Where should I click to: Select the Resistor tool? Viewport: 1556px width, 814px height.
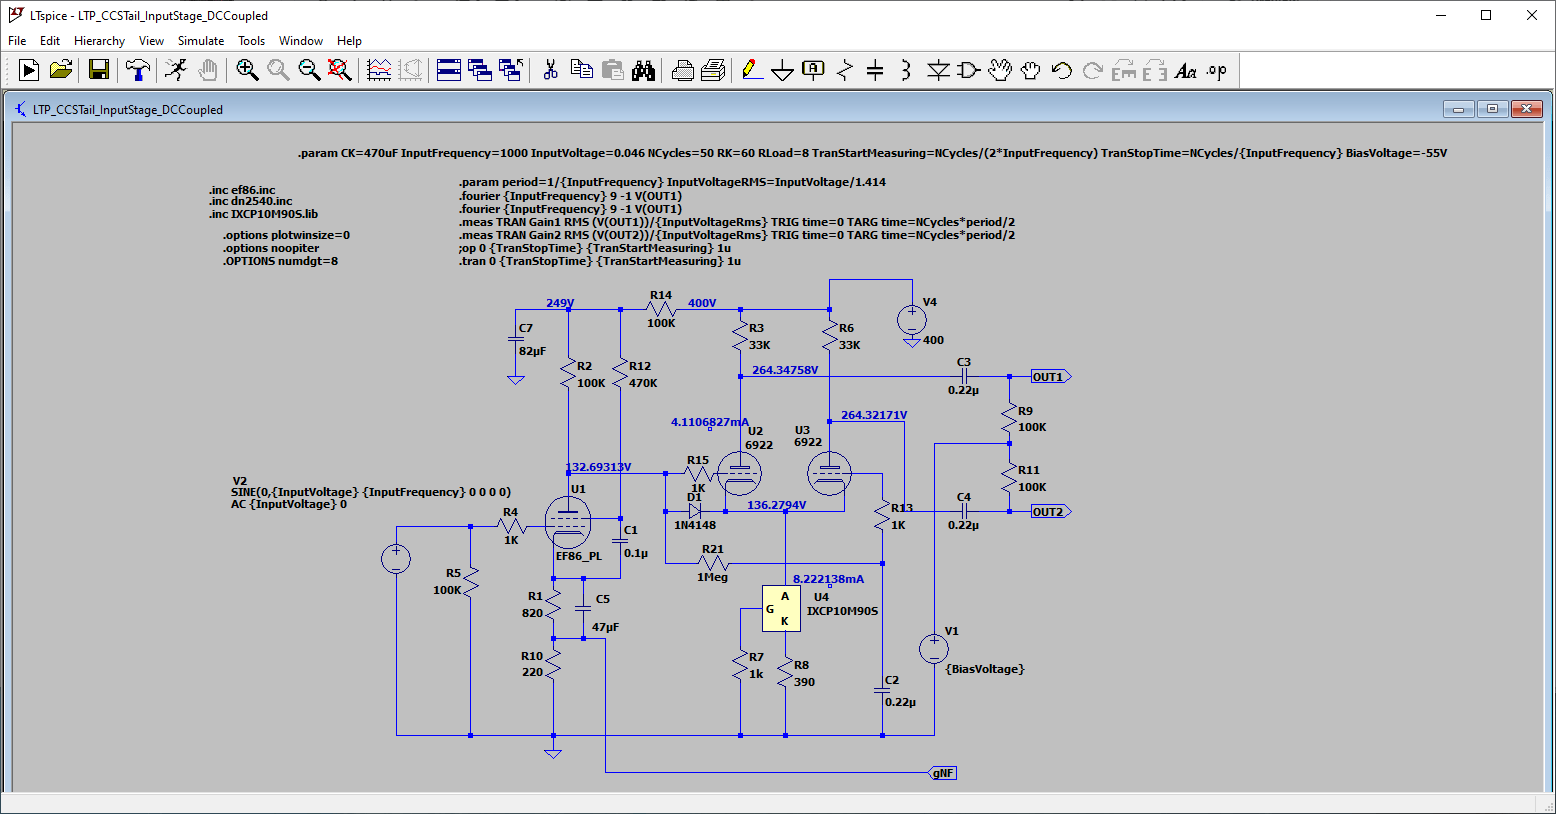(x=845, y=70)
